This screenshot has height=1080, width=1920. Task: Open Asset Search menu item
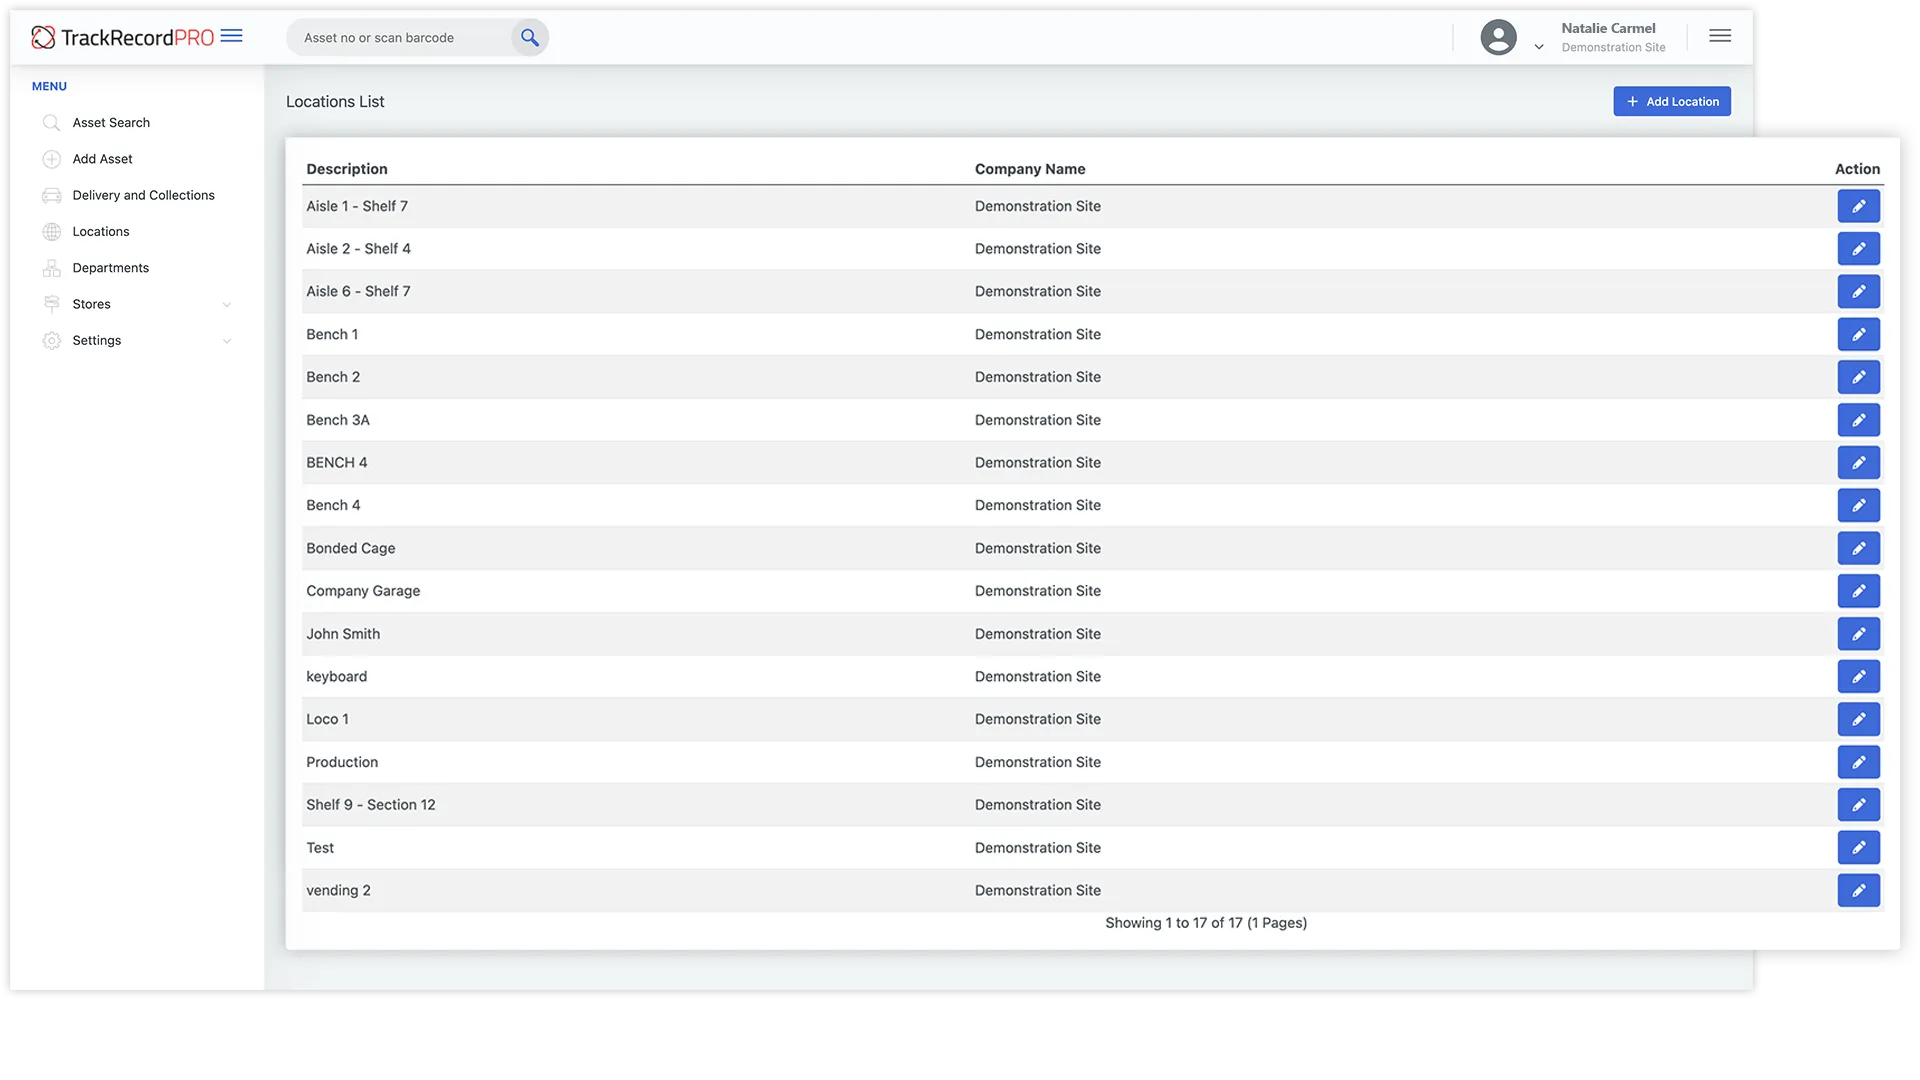(x=111, y=123)
